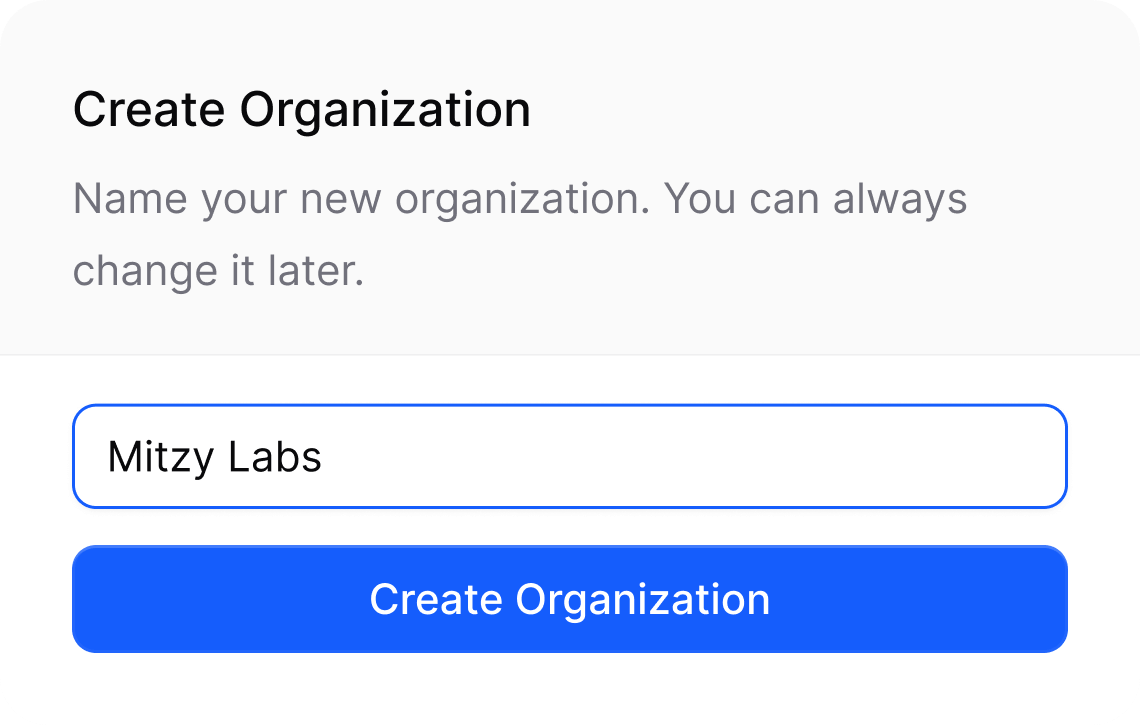
Task: Click the organization name text box border
Action: point(569,406)
